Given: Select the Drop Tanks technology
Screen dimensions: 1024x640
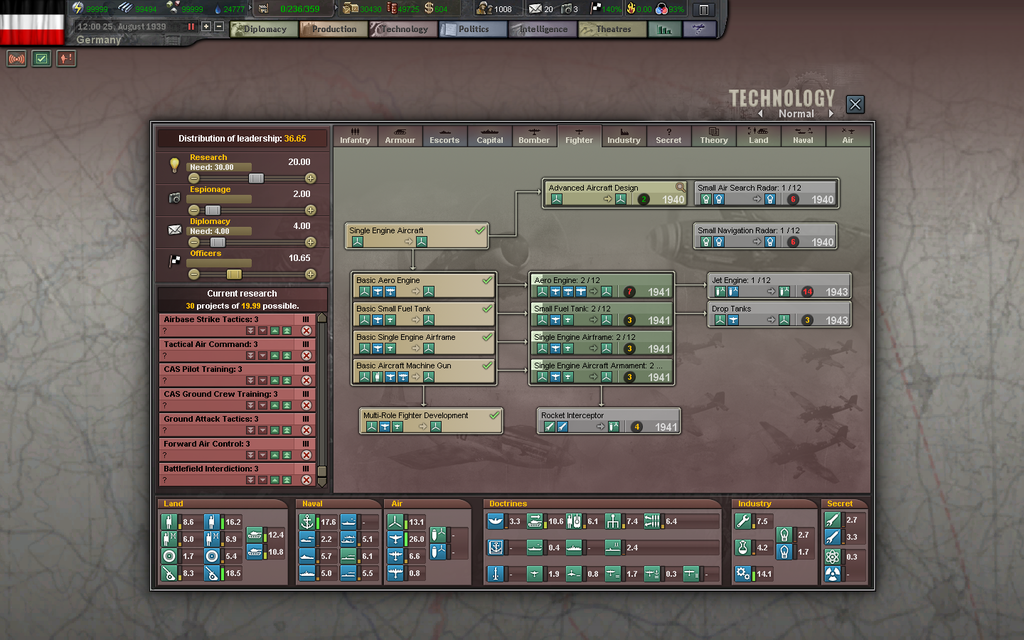Looking at the screenshot, I should coord(779,314).
